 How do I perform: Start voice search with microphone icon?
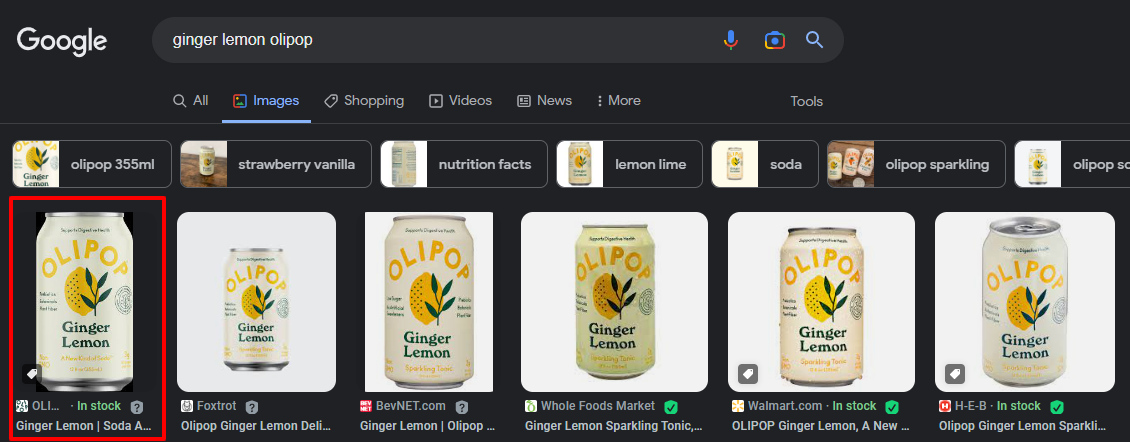pyautogui.click(x=731, y=40)
